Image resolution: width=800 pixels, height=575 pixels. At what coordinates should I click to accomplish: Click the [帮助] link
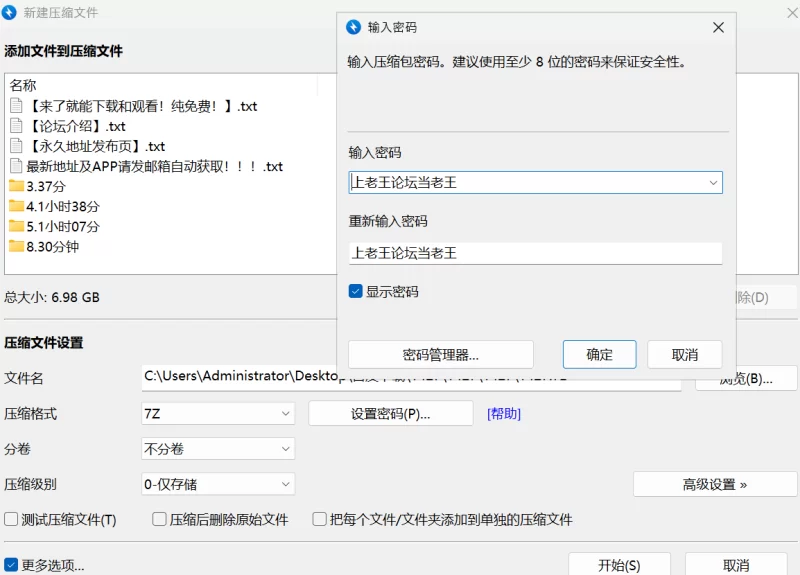point(504,414)
